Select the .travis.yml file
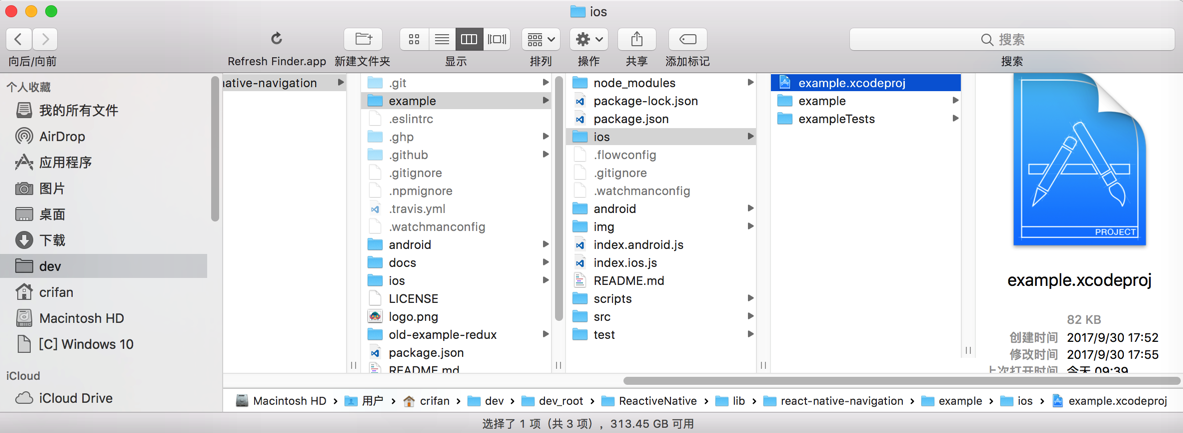1183x433 pixels. click(457, 209)
